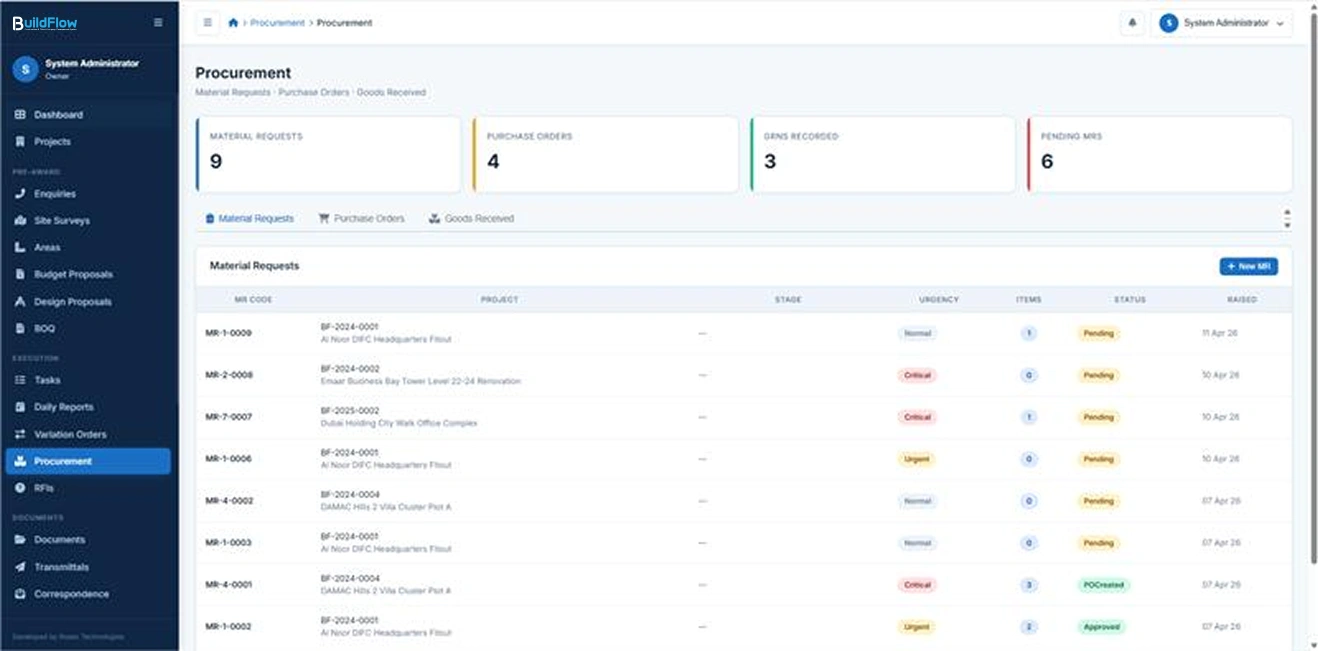Click the notification bell icon
Viewport: 1318px width, 651px height.
tap(1132, 23)
